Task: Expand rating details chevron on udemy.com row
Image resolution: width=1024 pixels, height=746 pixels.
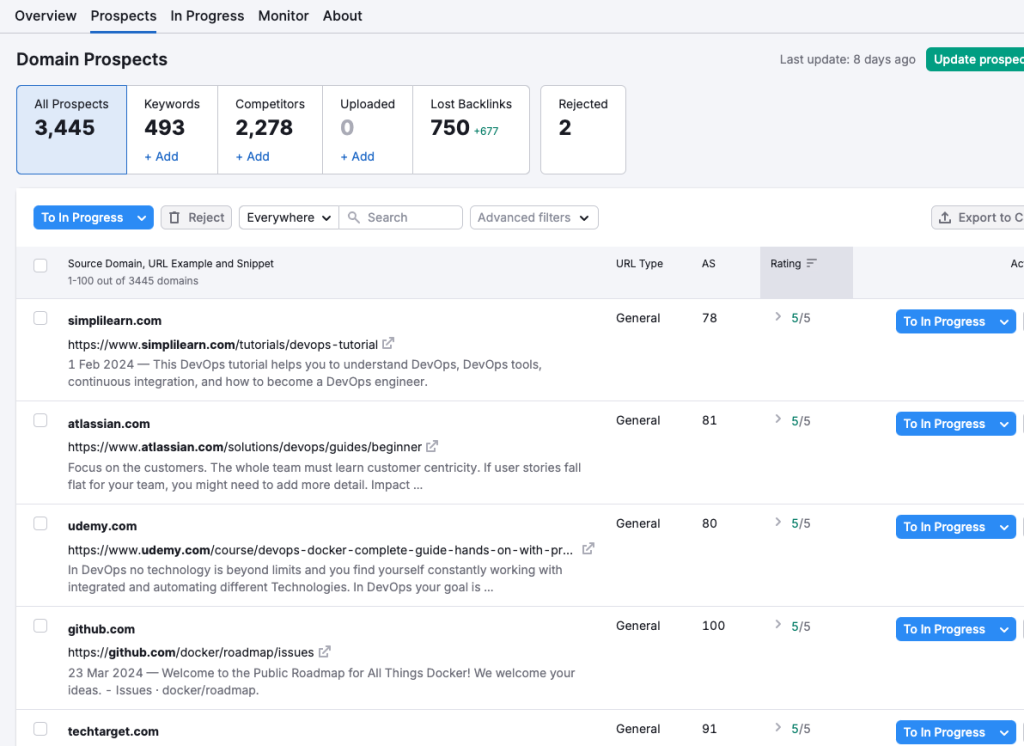Action: (779, 522)
